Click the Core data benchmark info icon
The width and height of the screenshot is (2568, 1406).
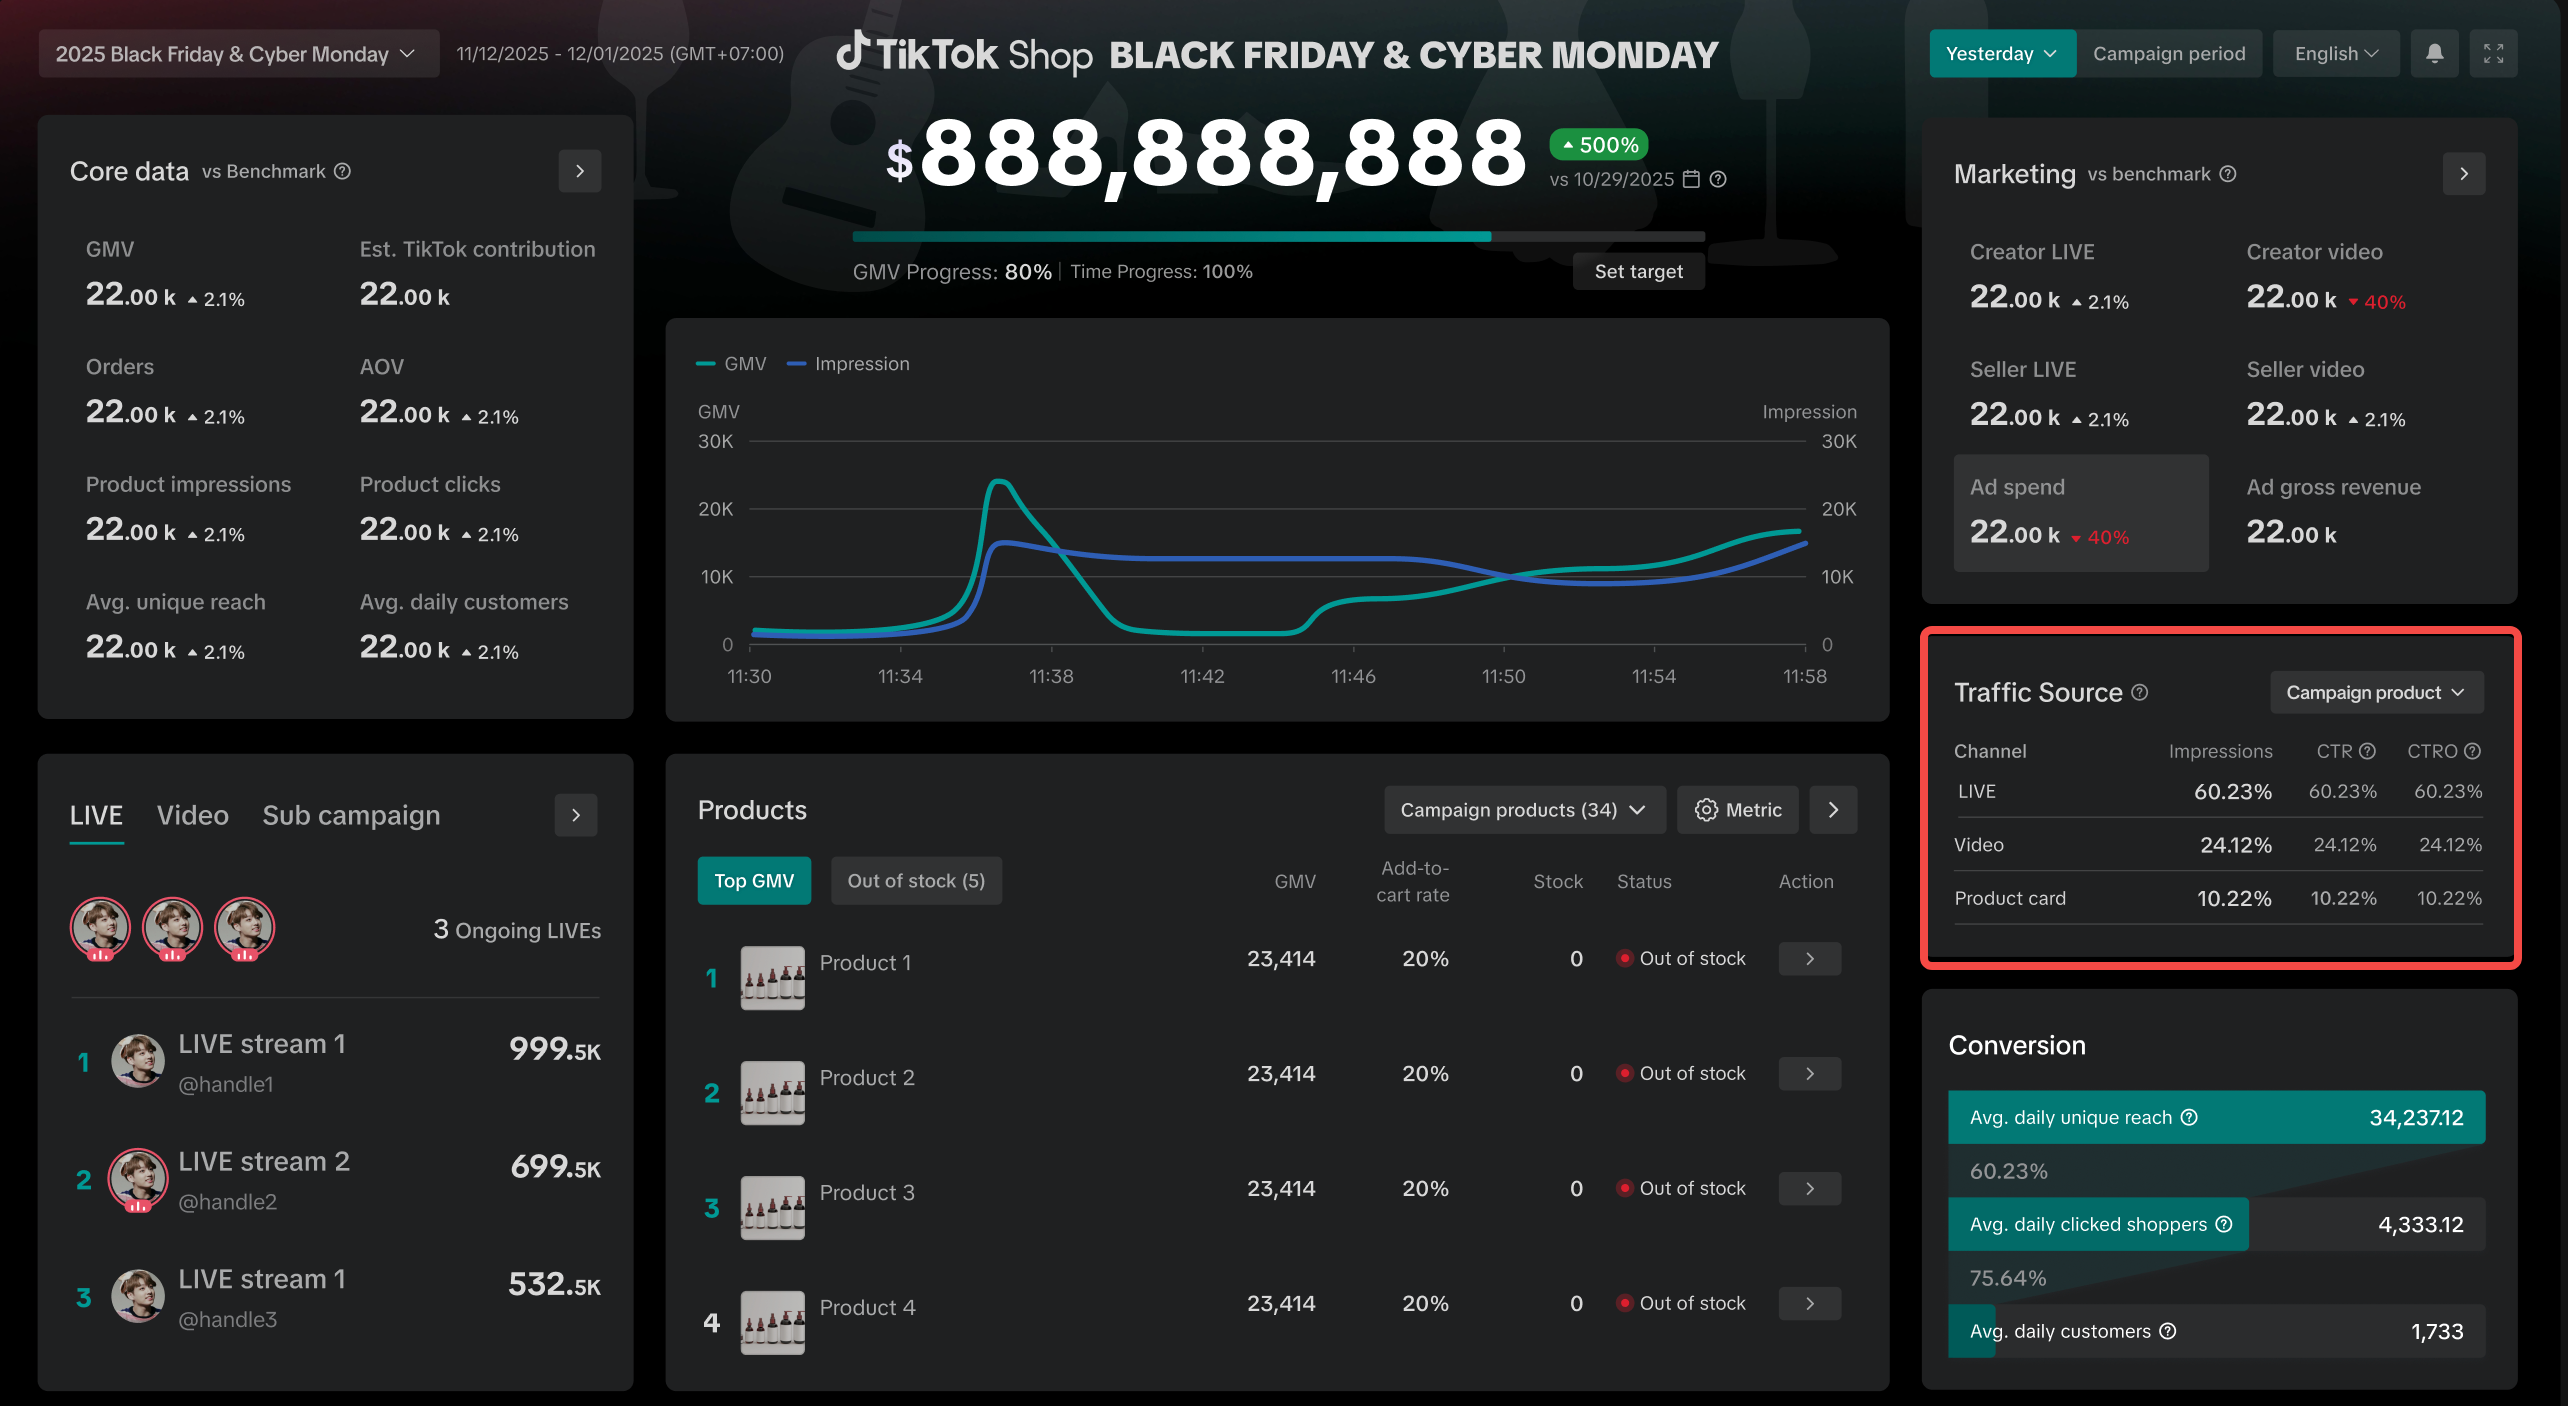pyautogui.click(x=342, y=171)
